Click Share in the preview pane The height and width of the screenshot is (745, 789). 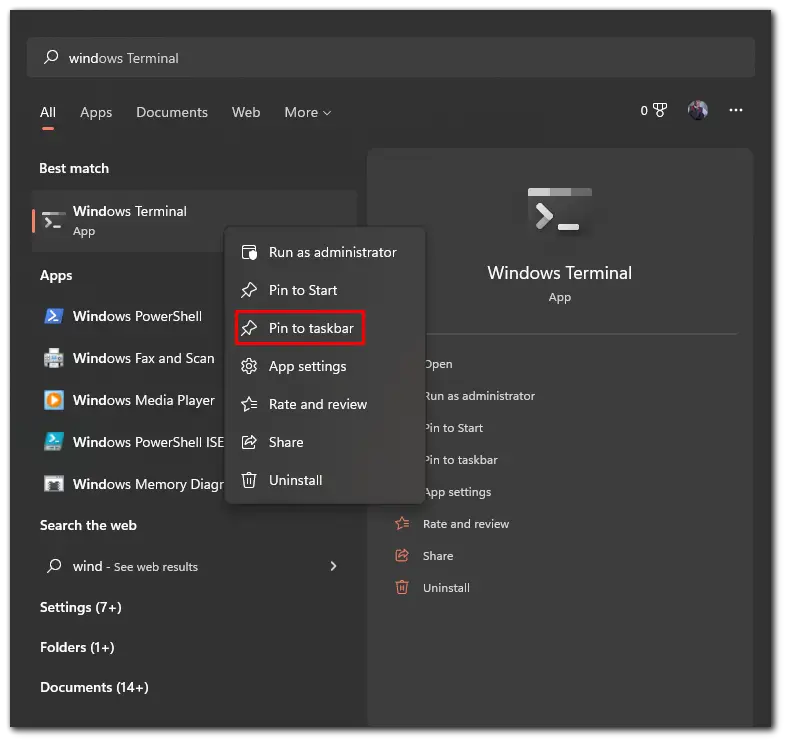click(x=438, y=556)
